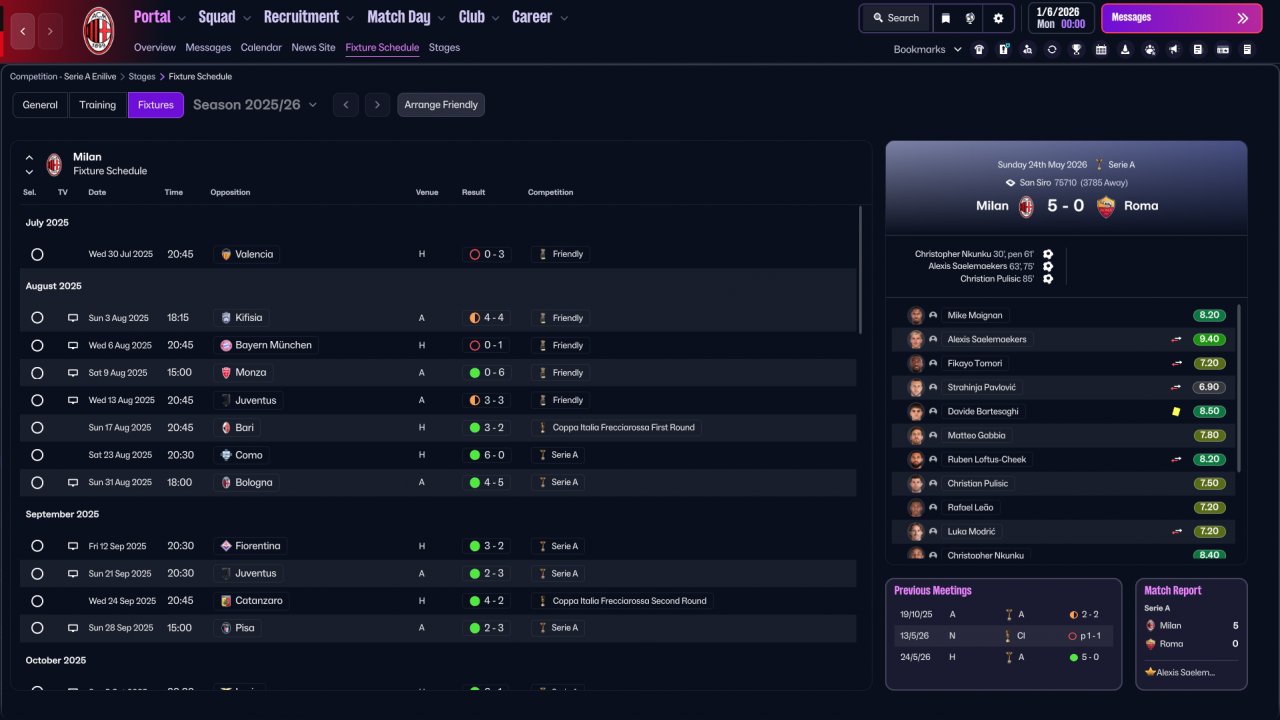Click the training cone shortcut icon
Viewport: 1280px width, 720px height.
pyautogui.click(x=1125, y=49)
